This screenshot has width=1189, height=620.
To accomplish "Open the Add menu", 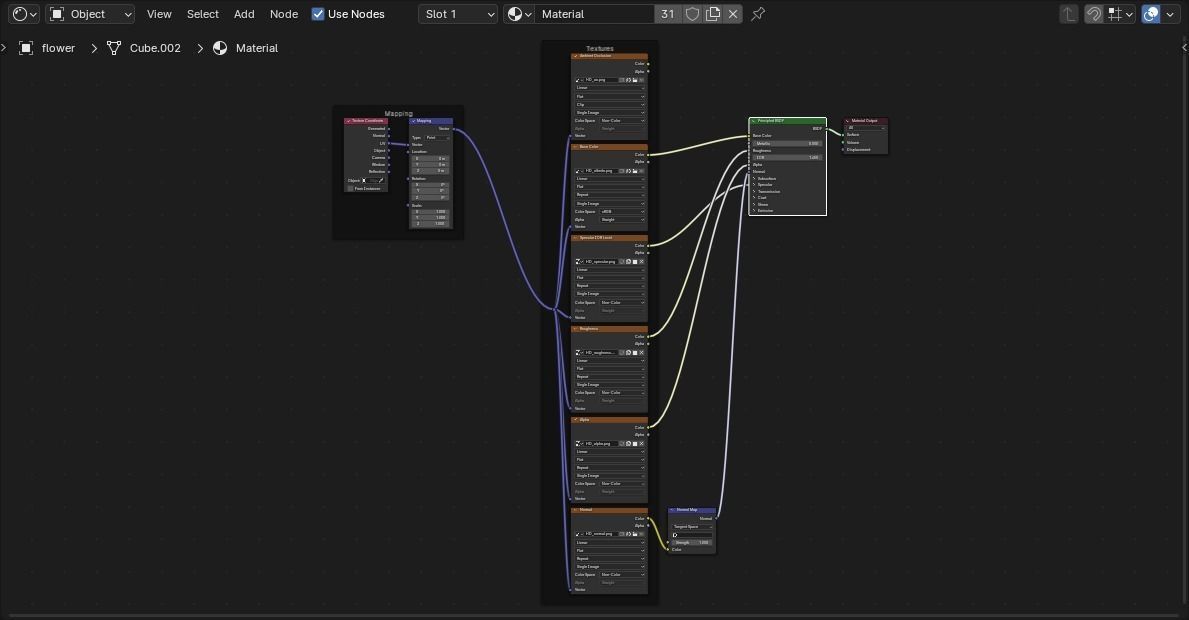I will pos(244,14).
